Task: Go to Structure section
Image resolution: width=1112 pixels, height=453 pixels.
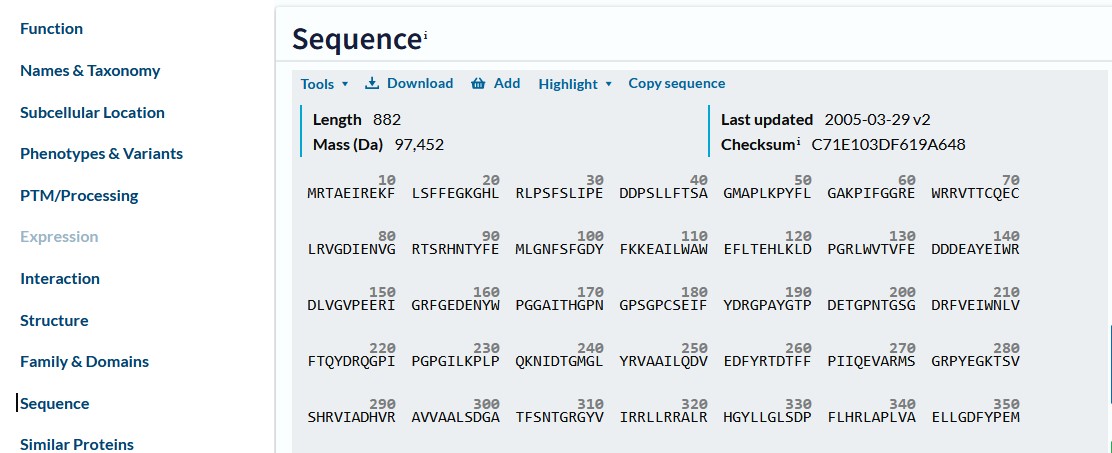Action: 54,321
